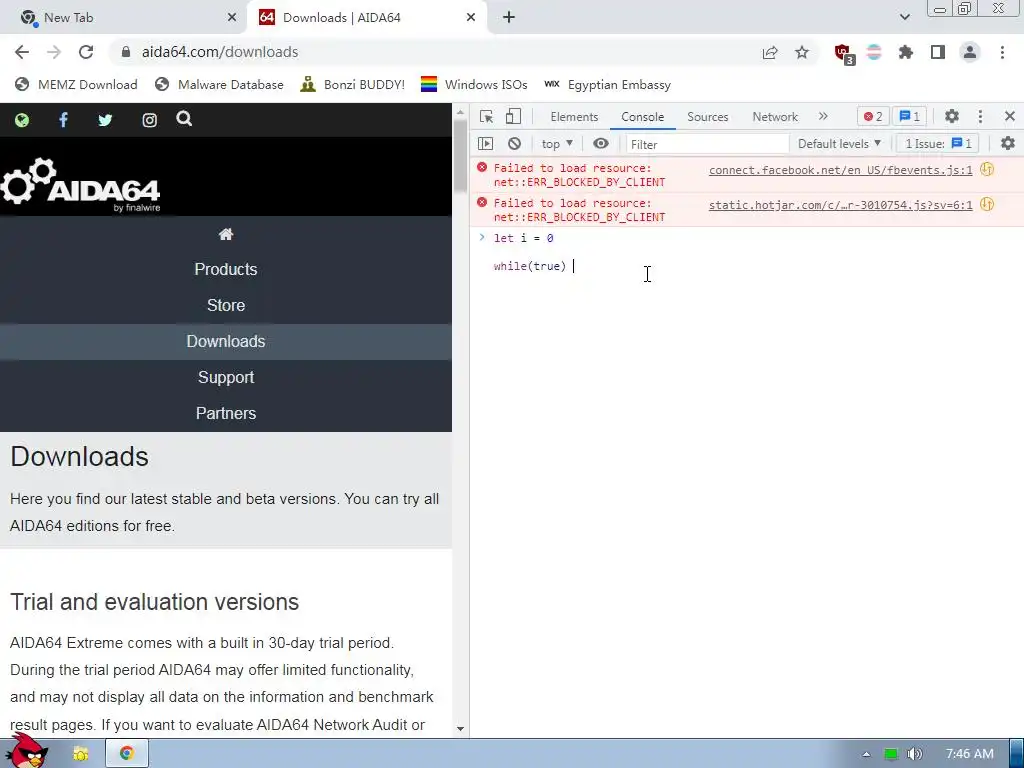Screen dimensions: 1024x768
Task: Create a live expression with eye icon
Action: pos(601,144)
